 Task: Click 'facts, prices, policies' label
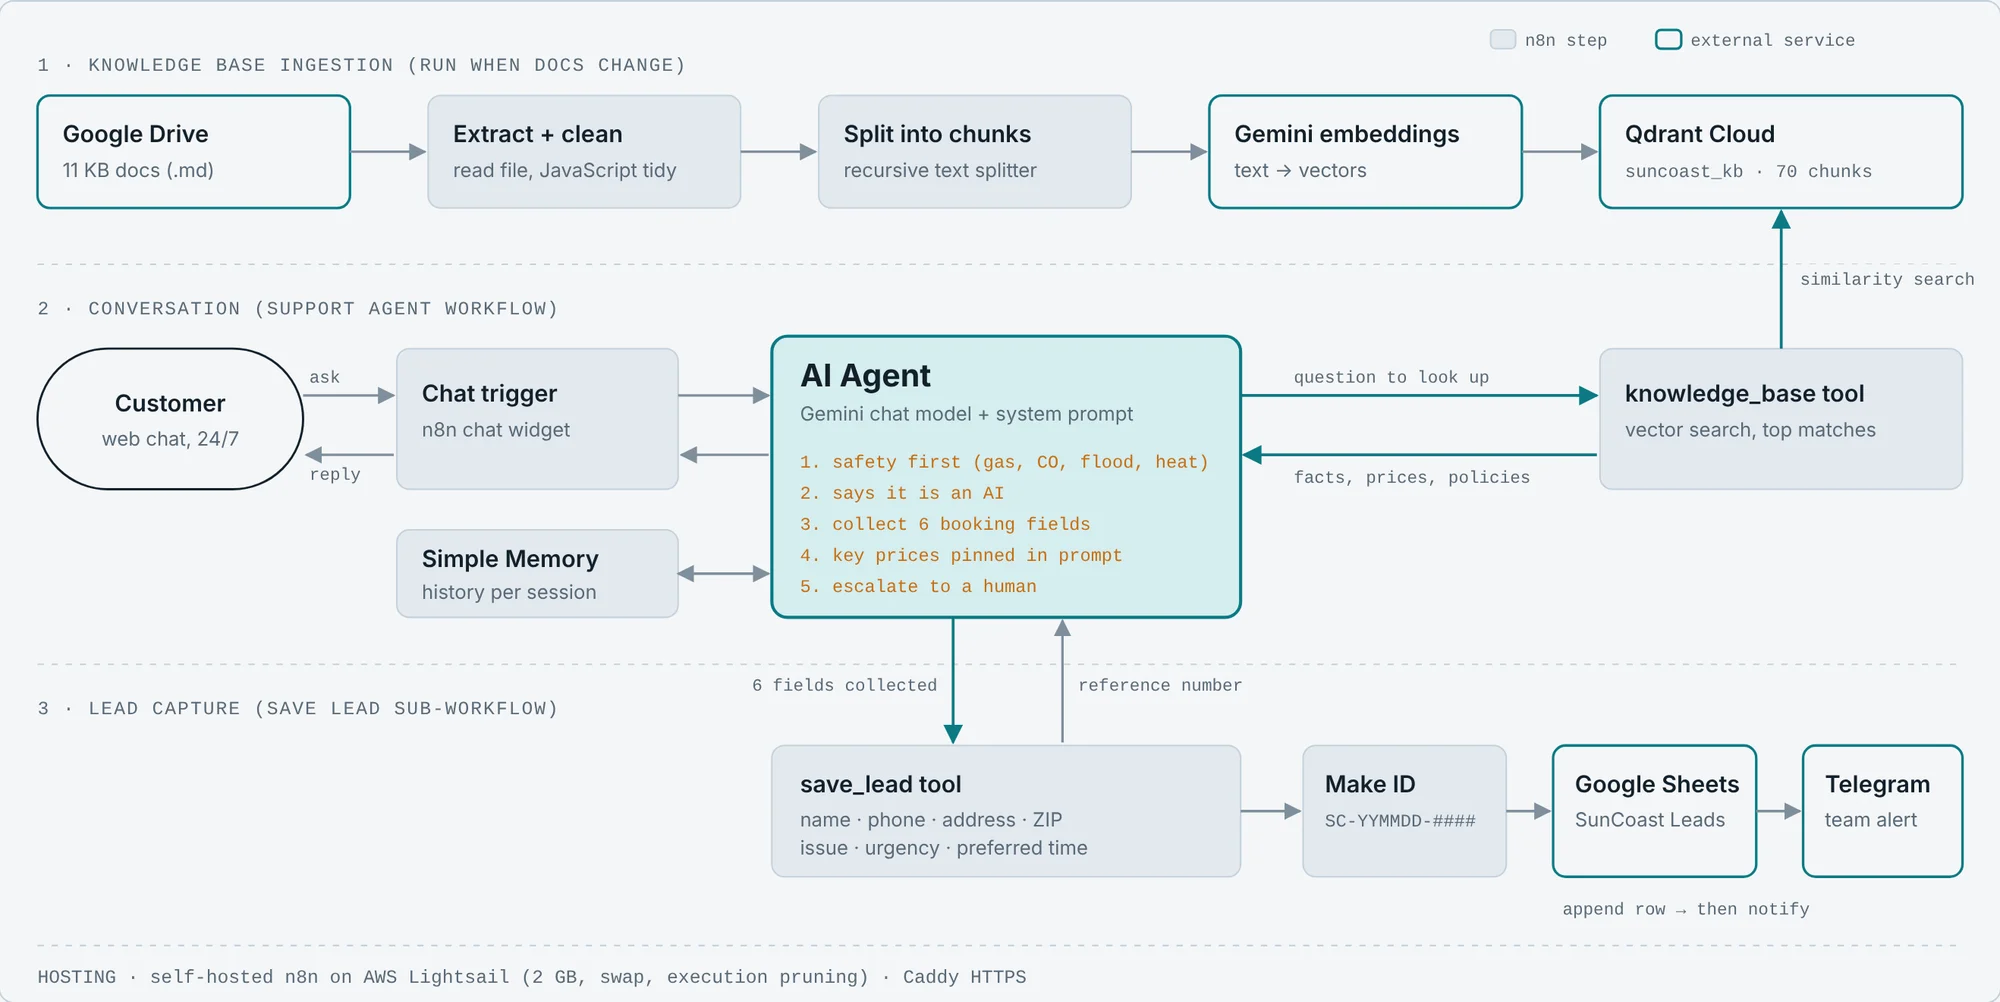coord(1411,477)
